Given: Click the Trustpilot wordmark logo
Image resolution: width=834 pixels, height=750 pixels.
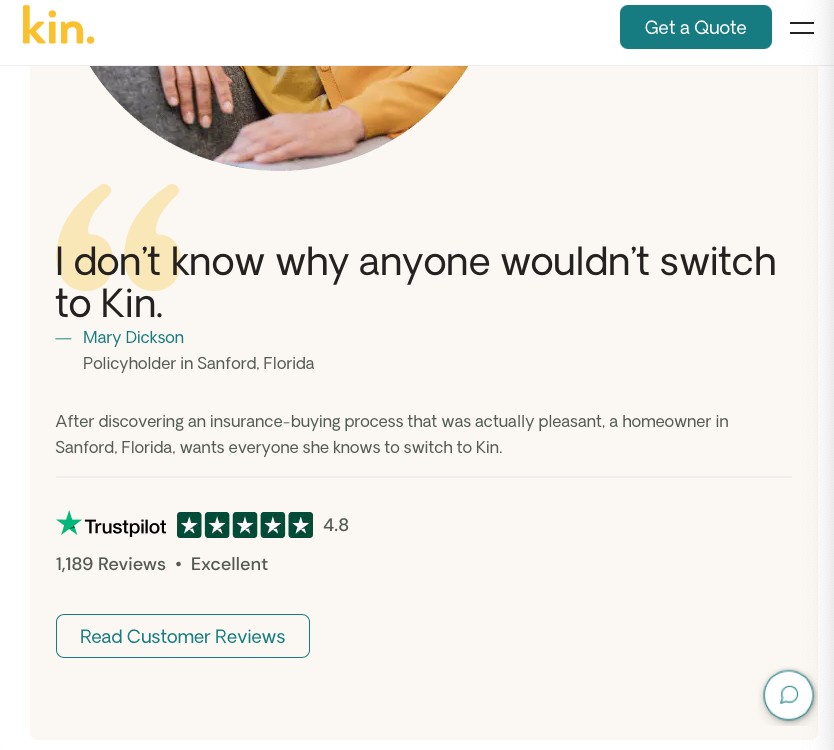Looking at the screenshot, I should (124, 525).
